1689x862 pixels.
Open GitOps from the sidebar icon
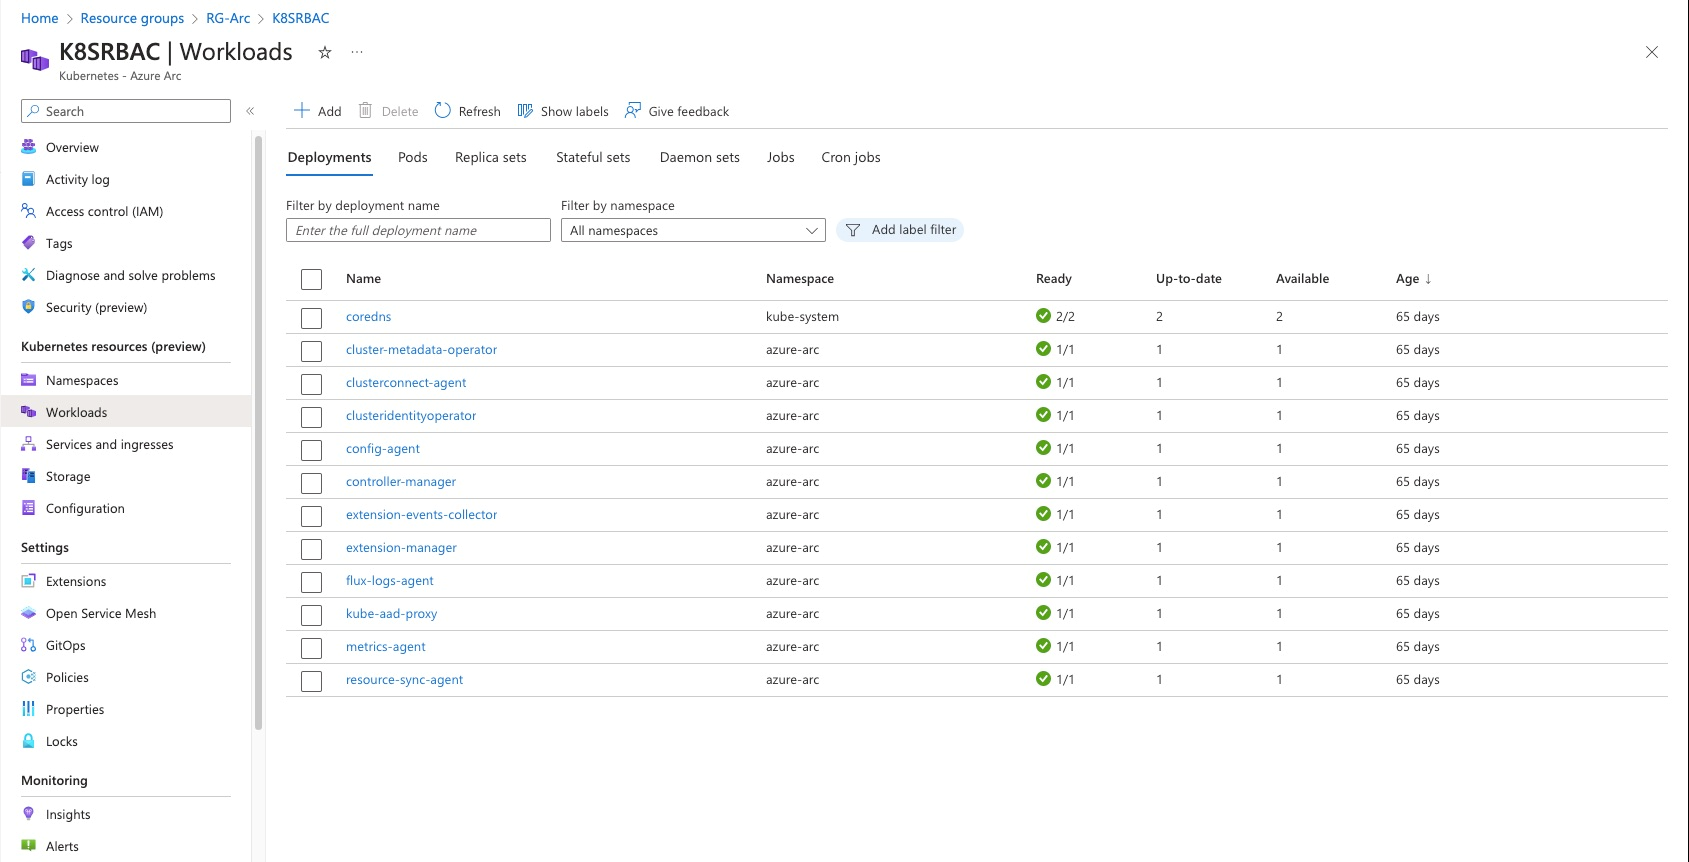29,645
